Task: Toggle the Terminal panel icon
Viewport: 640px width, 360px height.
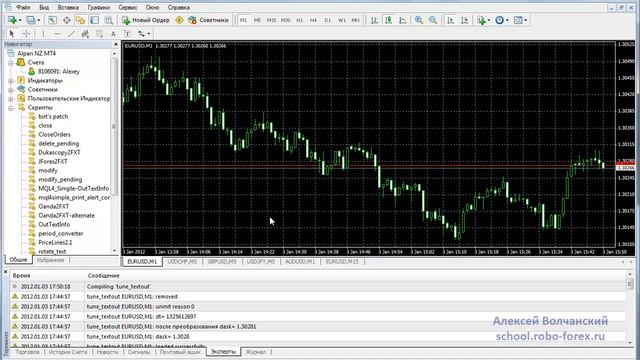Action: (x=94, y=20)
